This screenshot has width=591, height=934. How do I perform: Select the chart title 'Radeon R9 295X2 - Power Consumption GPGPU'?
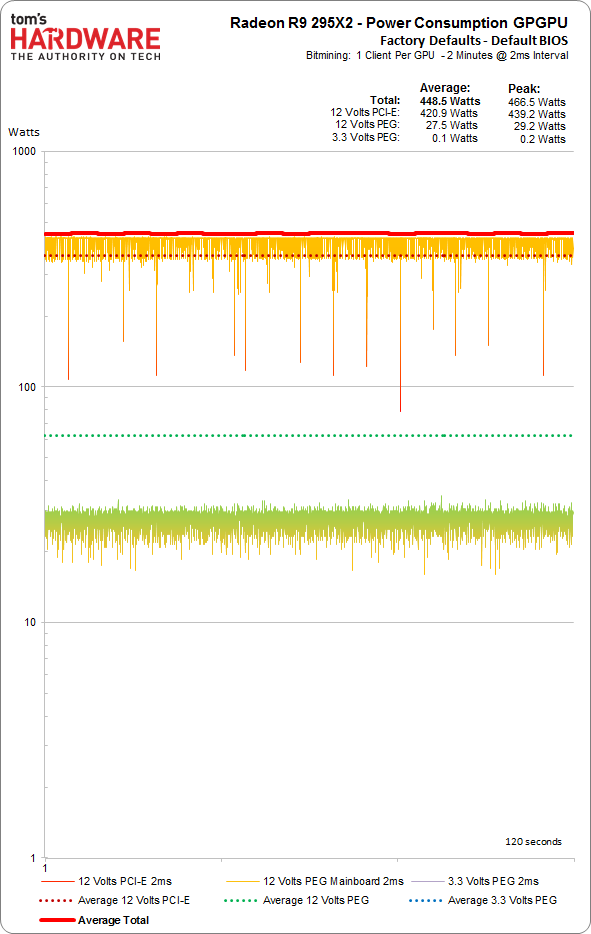click(399, 23)
